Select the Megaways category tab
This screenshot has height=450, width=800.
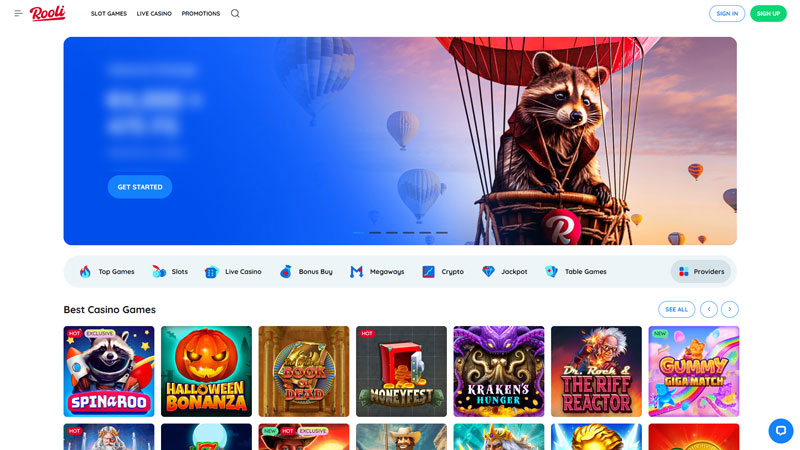(x=377, y=271)
